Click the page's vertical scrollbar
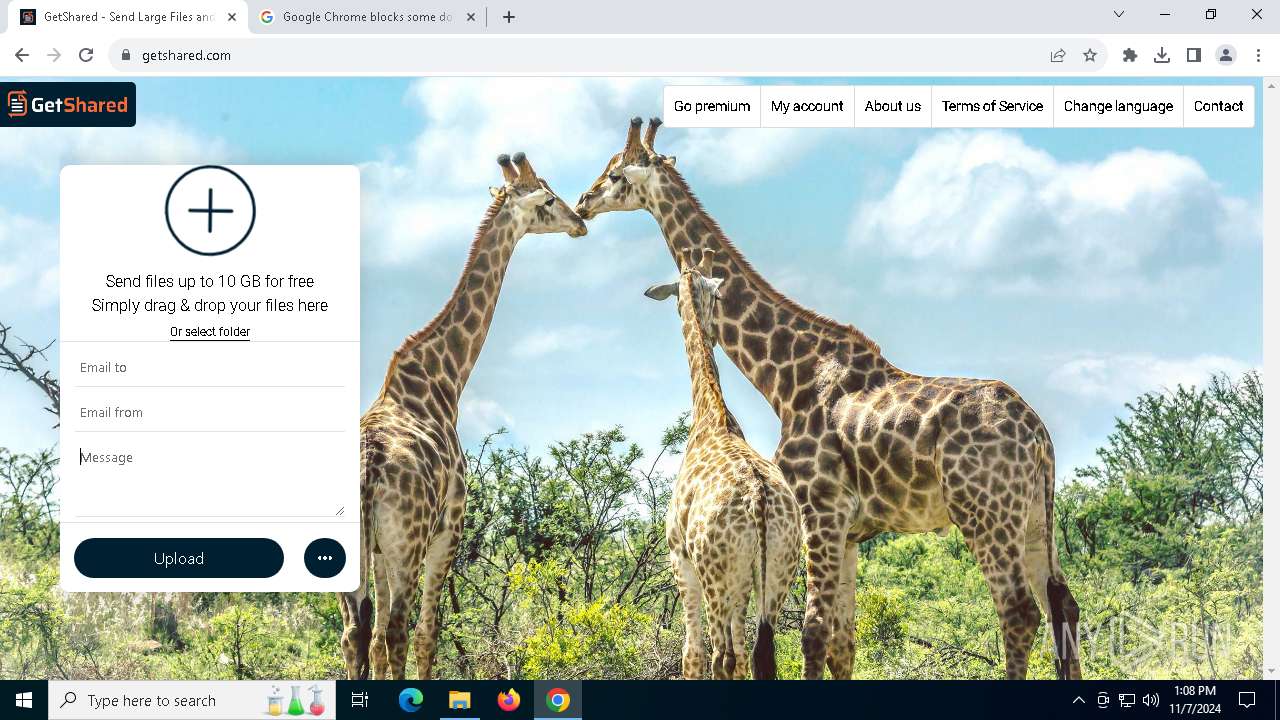Image resolution: width=1280 pixels, height=720 pixels. (x=1272, y=378)
